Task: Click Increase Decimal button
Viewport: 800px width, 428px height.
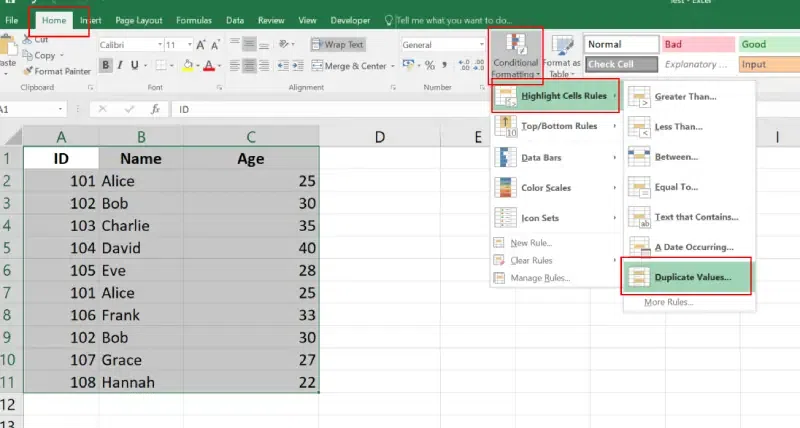Action: click(464, 65)
